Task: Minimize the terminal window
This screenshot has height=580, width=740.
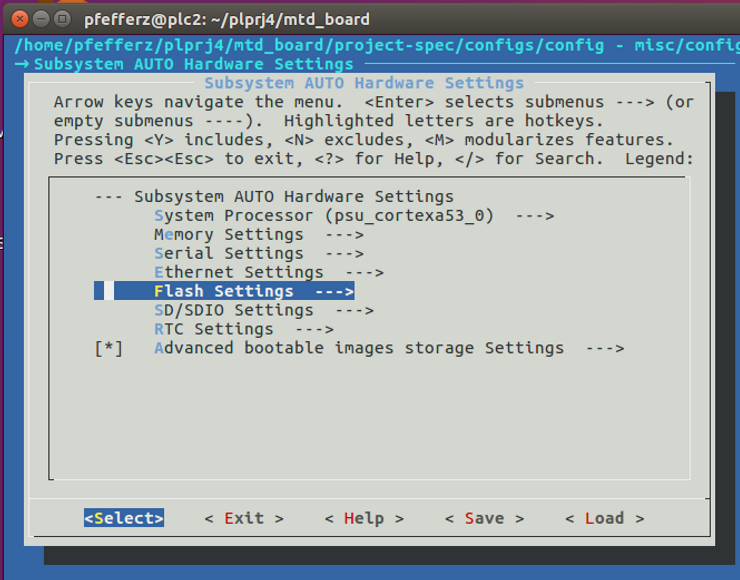Action: point(41,19)
